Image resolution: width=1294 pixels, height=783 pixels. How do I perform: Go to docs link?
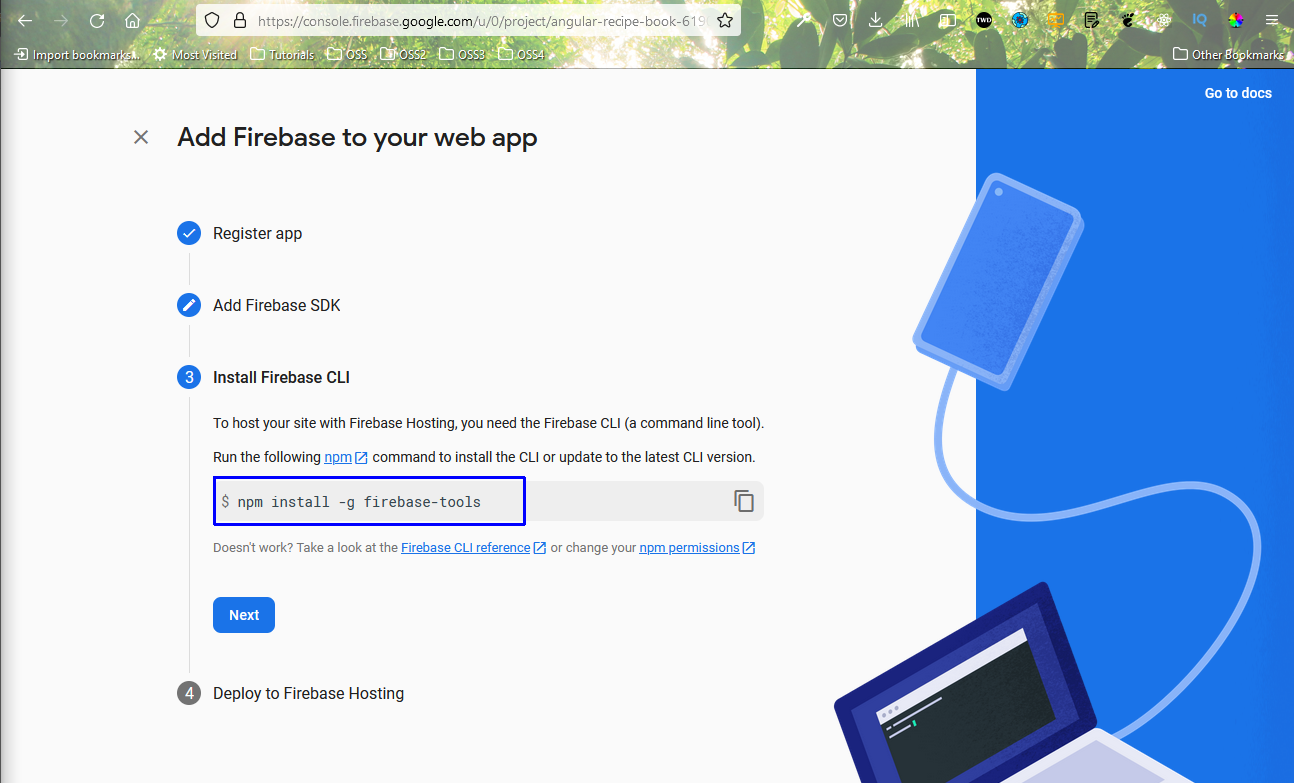[x=1238, y=93]
